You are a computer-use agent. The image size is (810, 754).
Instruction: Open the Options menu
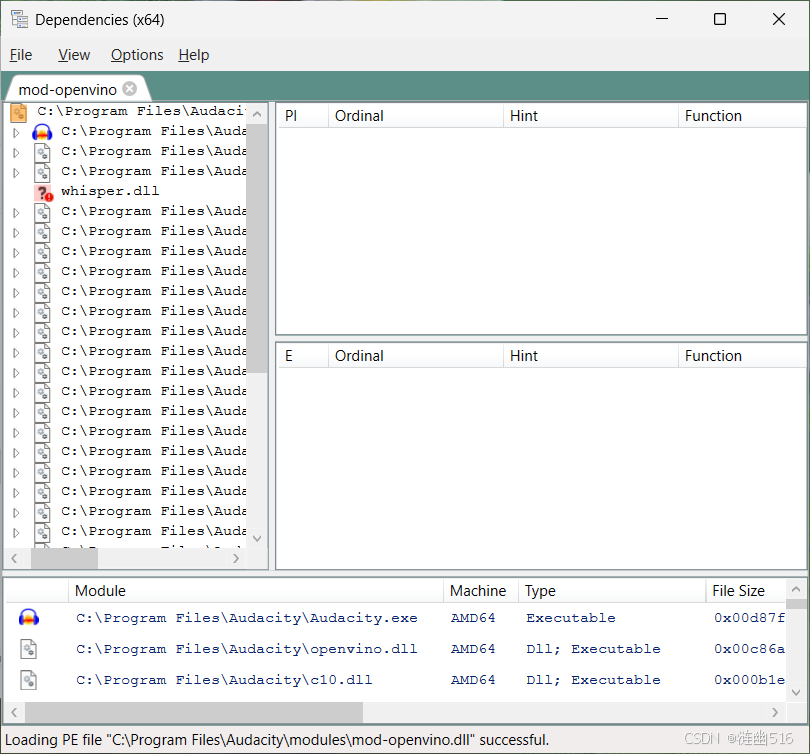pyautogui.click(x=137, y=55)
